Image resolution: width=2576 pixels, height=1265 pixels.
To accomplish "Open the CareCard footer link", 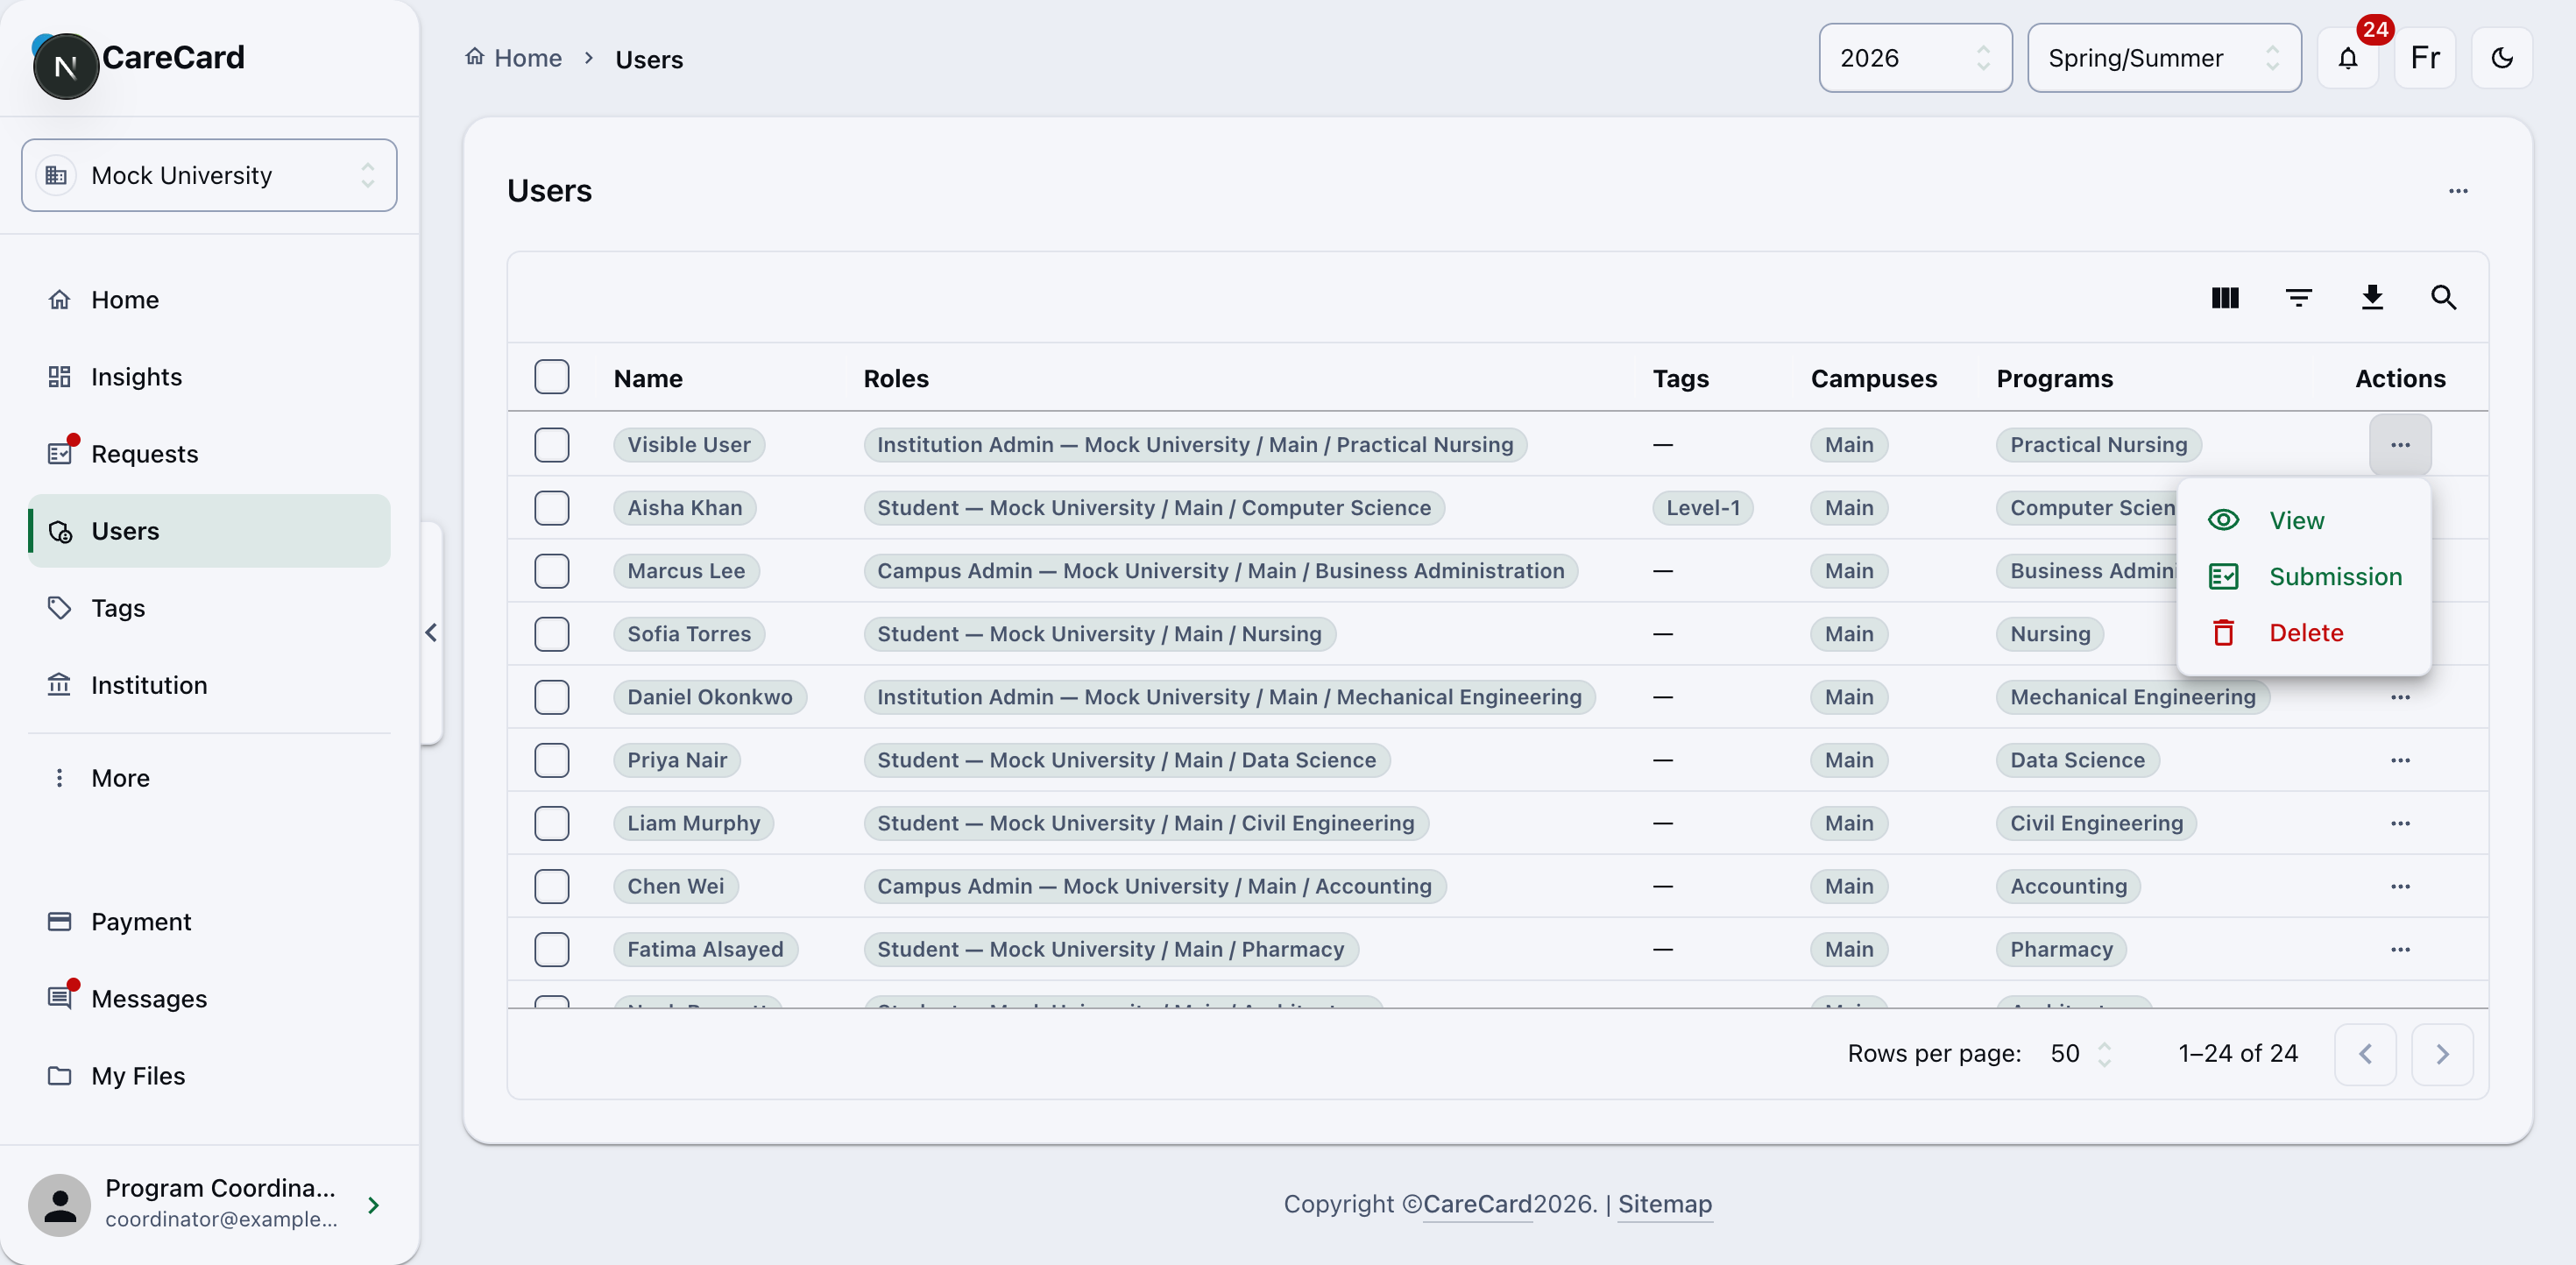I will point(1477,1204).
